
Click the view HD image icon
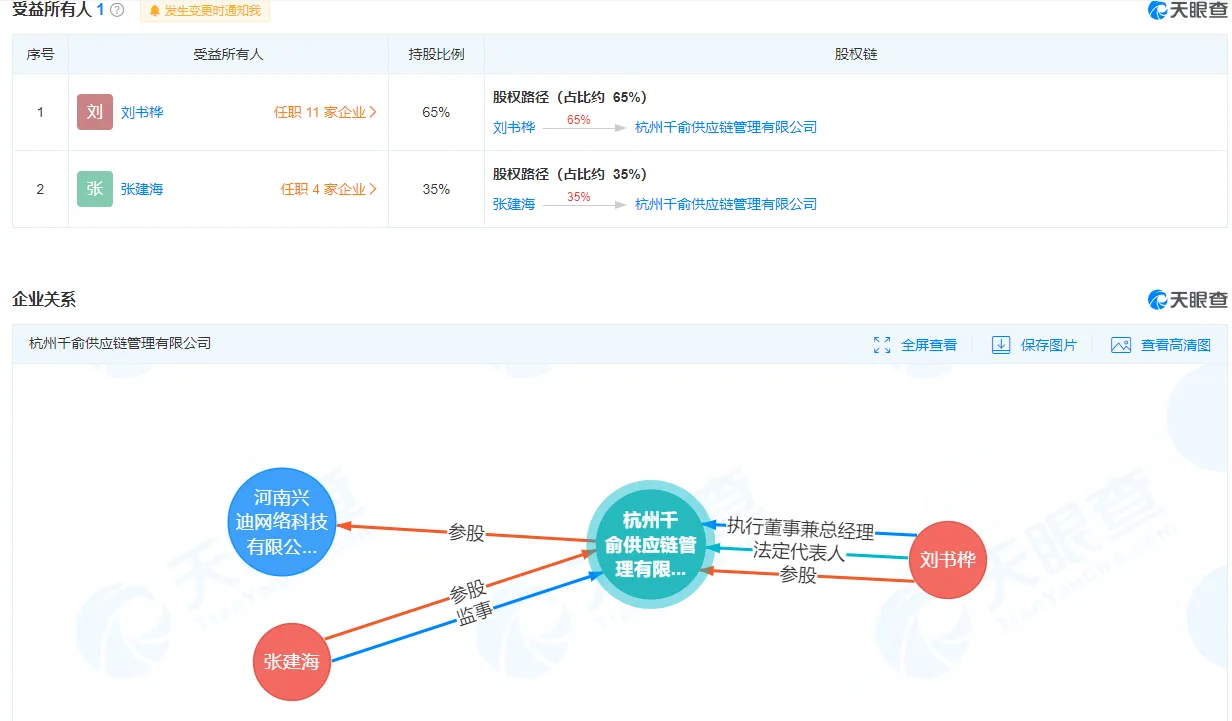[x=1121, y=345]
